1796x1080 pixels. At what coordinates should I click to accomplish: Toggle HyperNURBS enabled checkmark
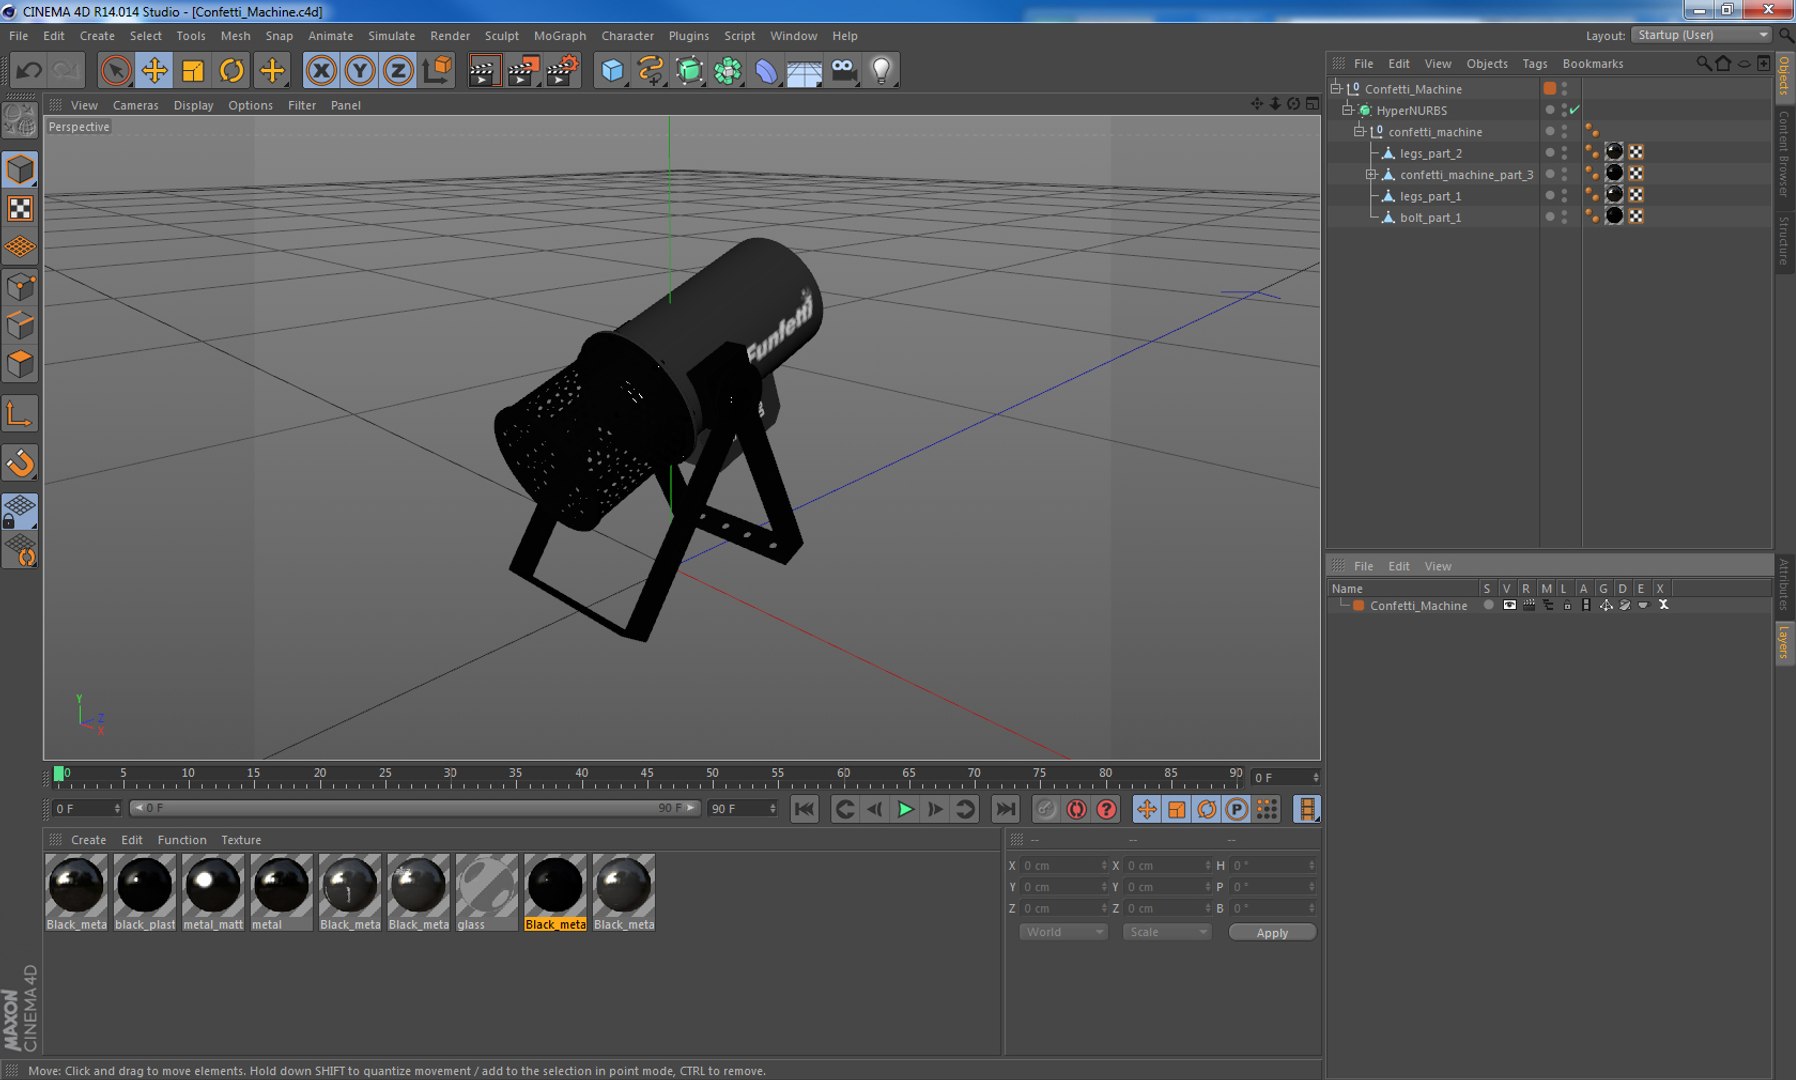(1575, 110)
